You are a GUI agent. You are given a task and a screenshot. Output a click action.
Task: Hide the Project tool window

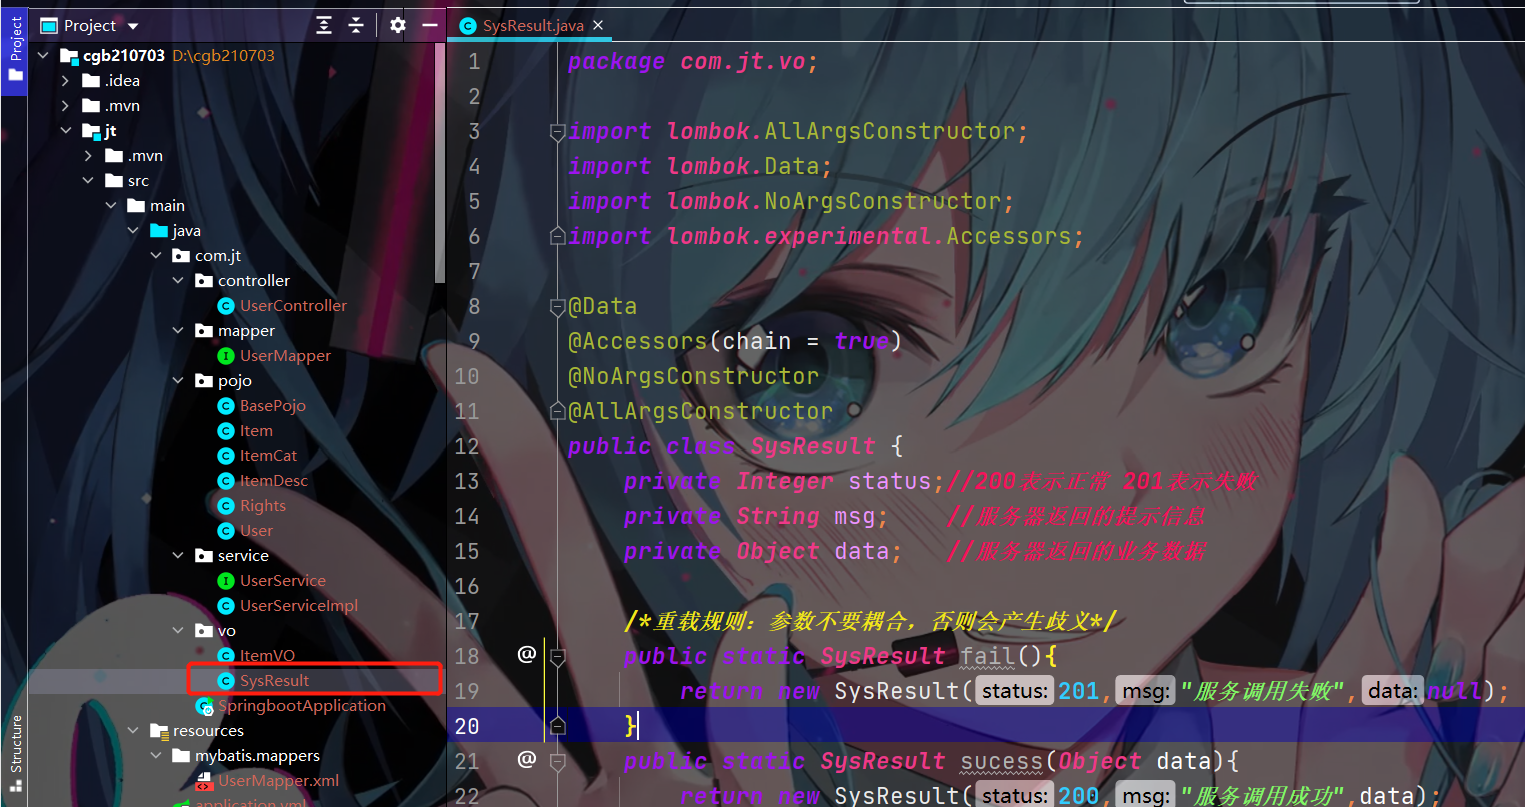[x=429, y=25]
